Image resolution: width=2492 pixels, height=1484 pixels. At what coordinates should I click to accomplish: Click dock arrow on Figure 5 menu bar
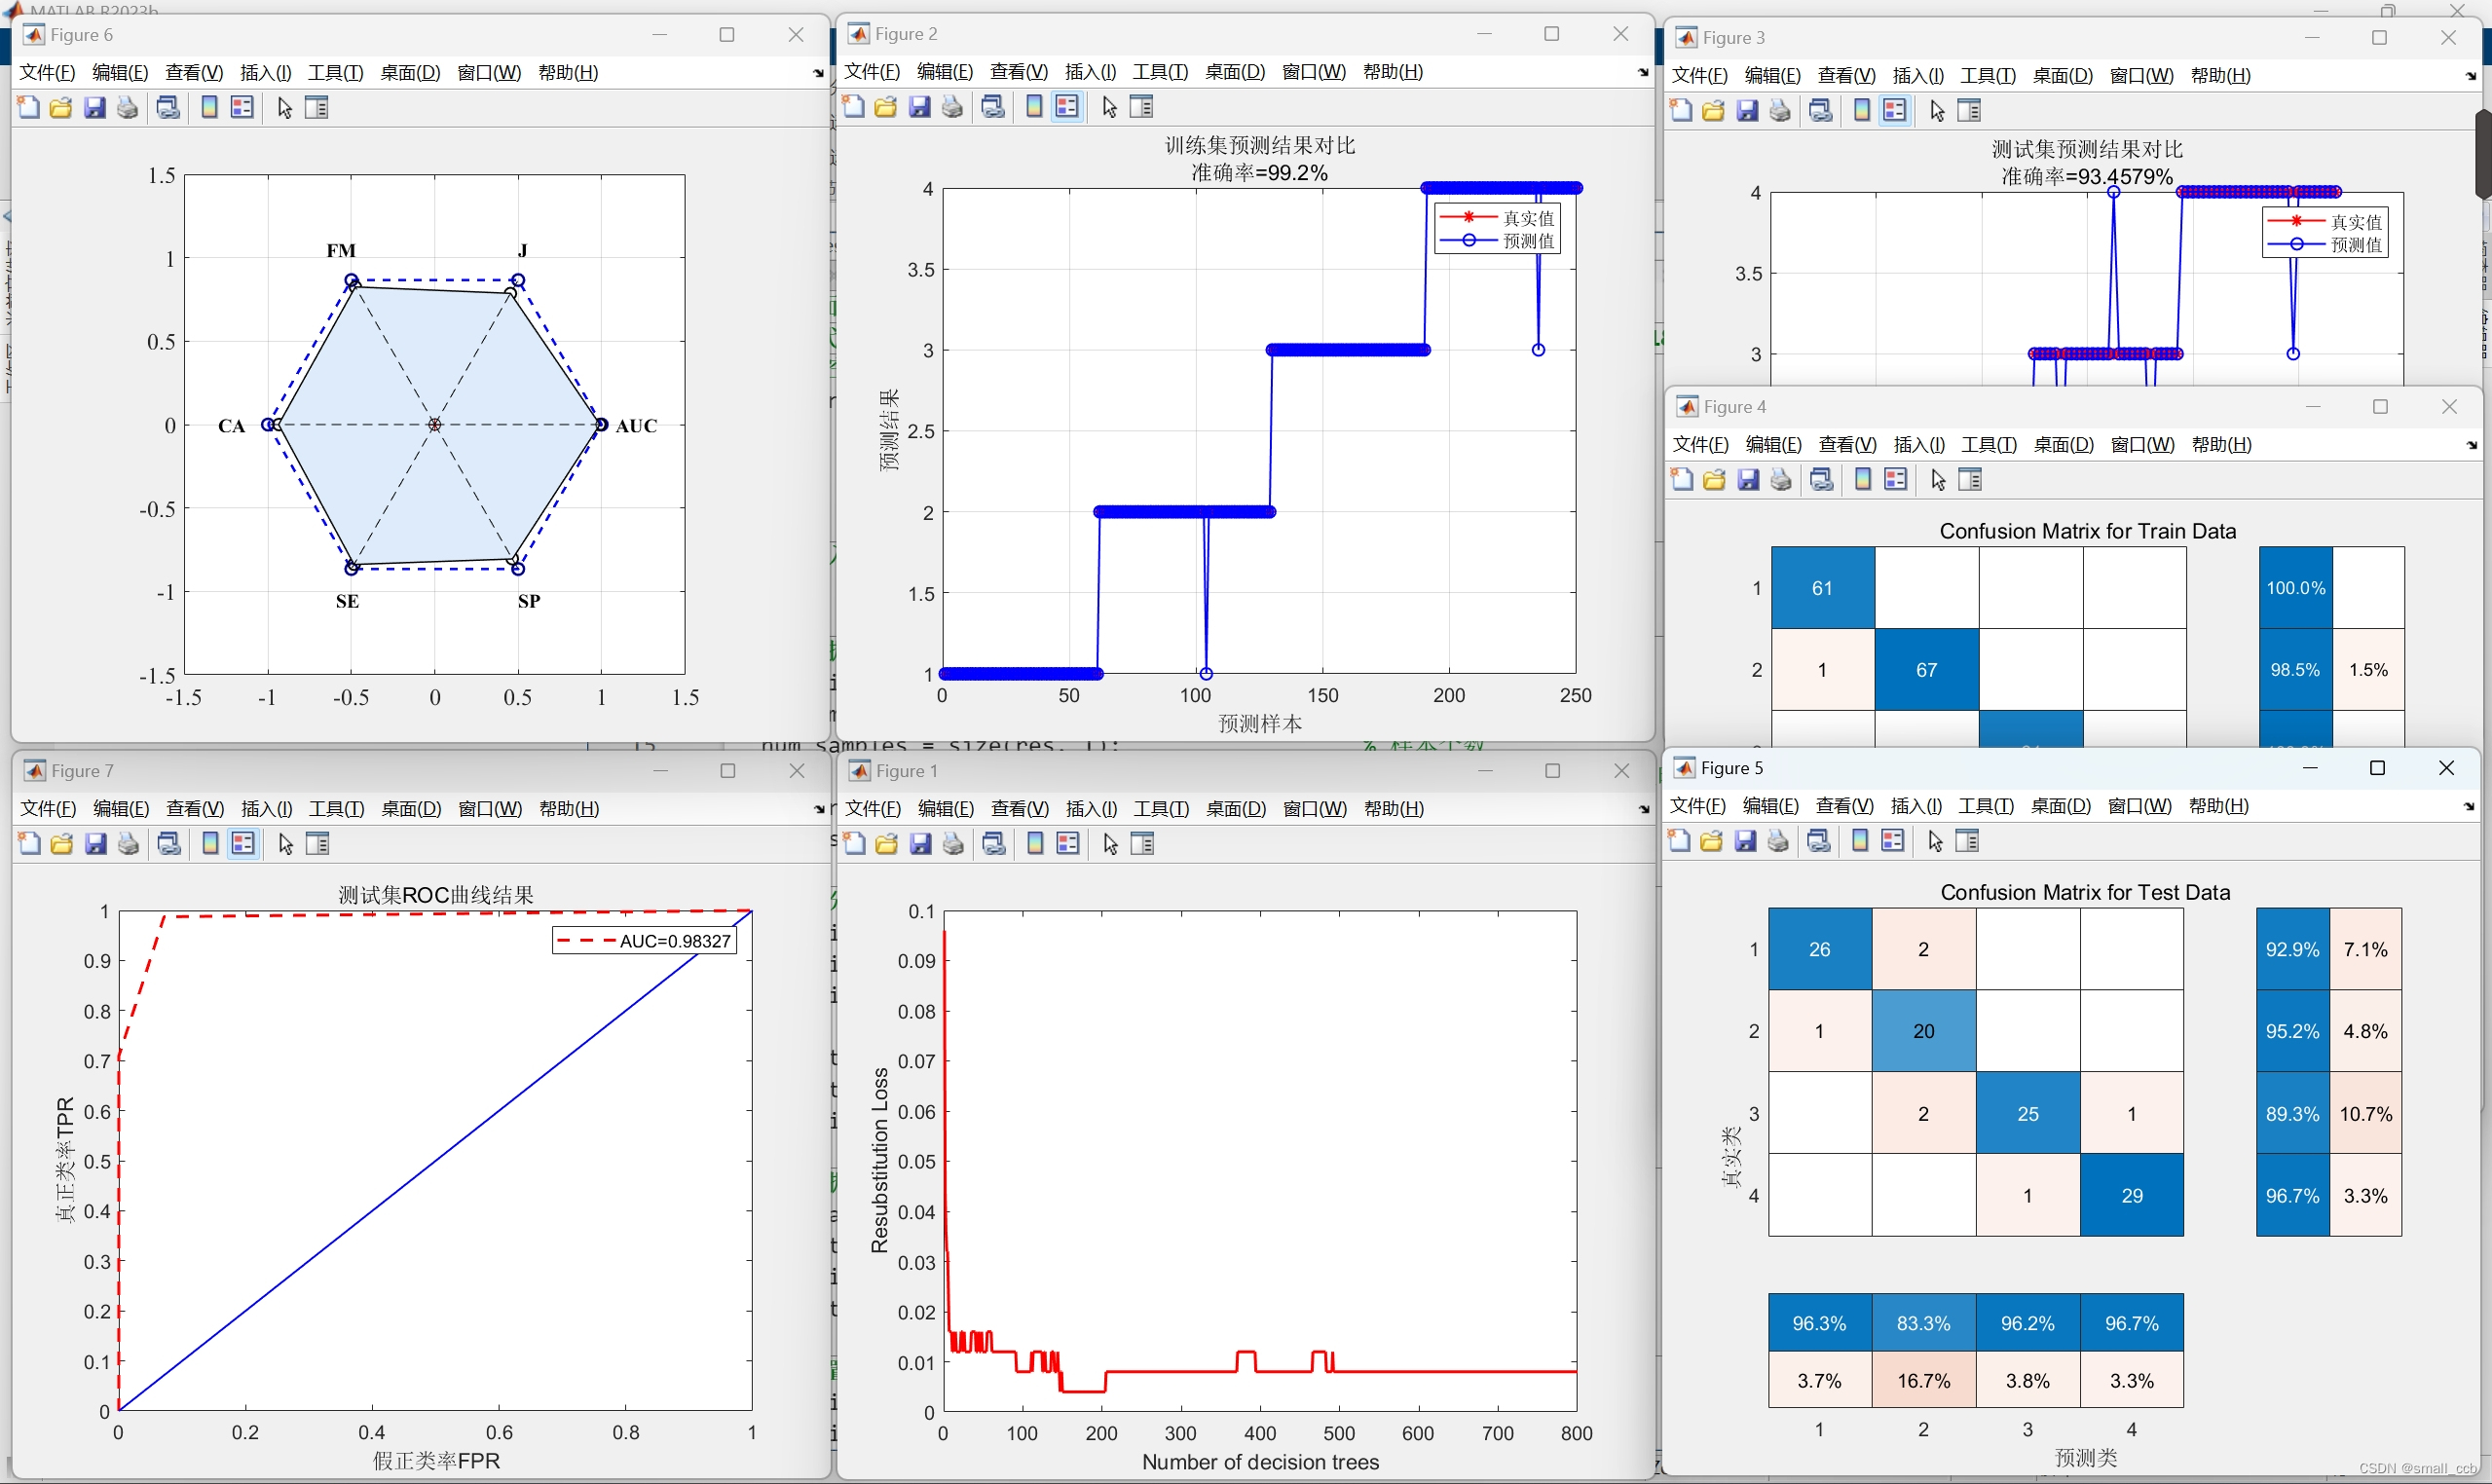click(x=2470, y=806)
